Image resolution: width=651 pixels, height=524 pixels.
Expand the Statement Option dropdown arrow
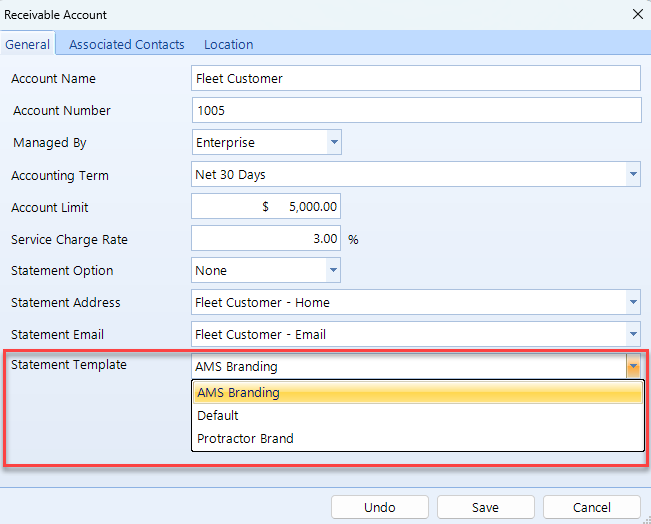(333, 270)
